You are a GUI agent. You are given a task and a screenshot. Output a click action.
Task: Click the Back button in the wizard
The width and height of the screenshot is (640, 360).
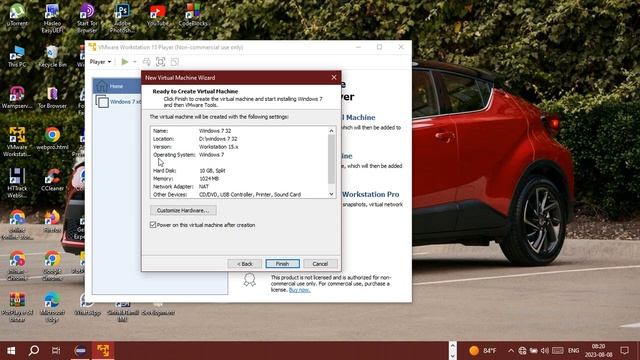pyautogui.click(x=244, y=264)
